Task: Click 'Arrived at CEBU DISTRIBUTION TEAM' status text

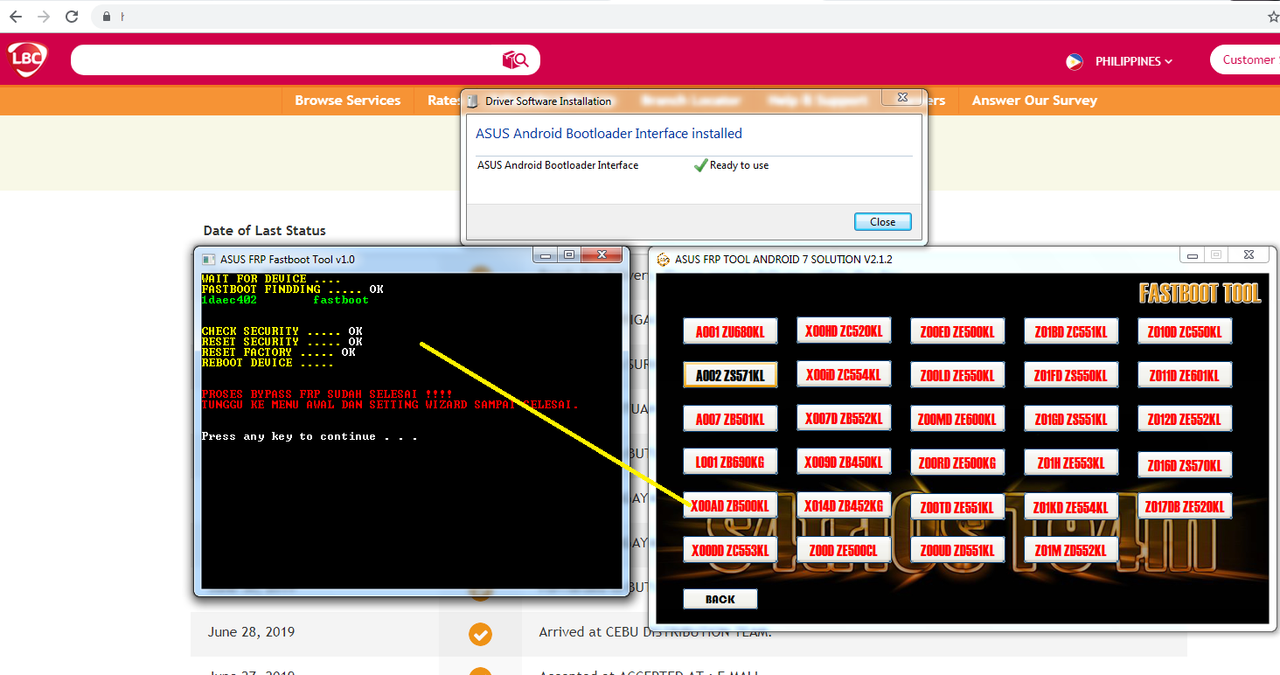Action: click(x=654, y=632)
